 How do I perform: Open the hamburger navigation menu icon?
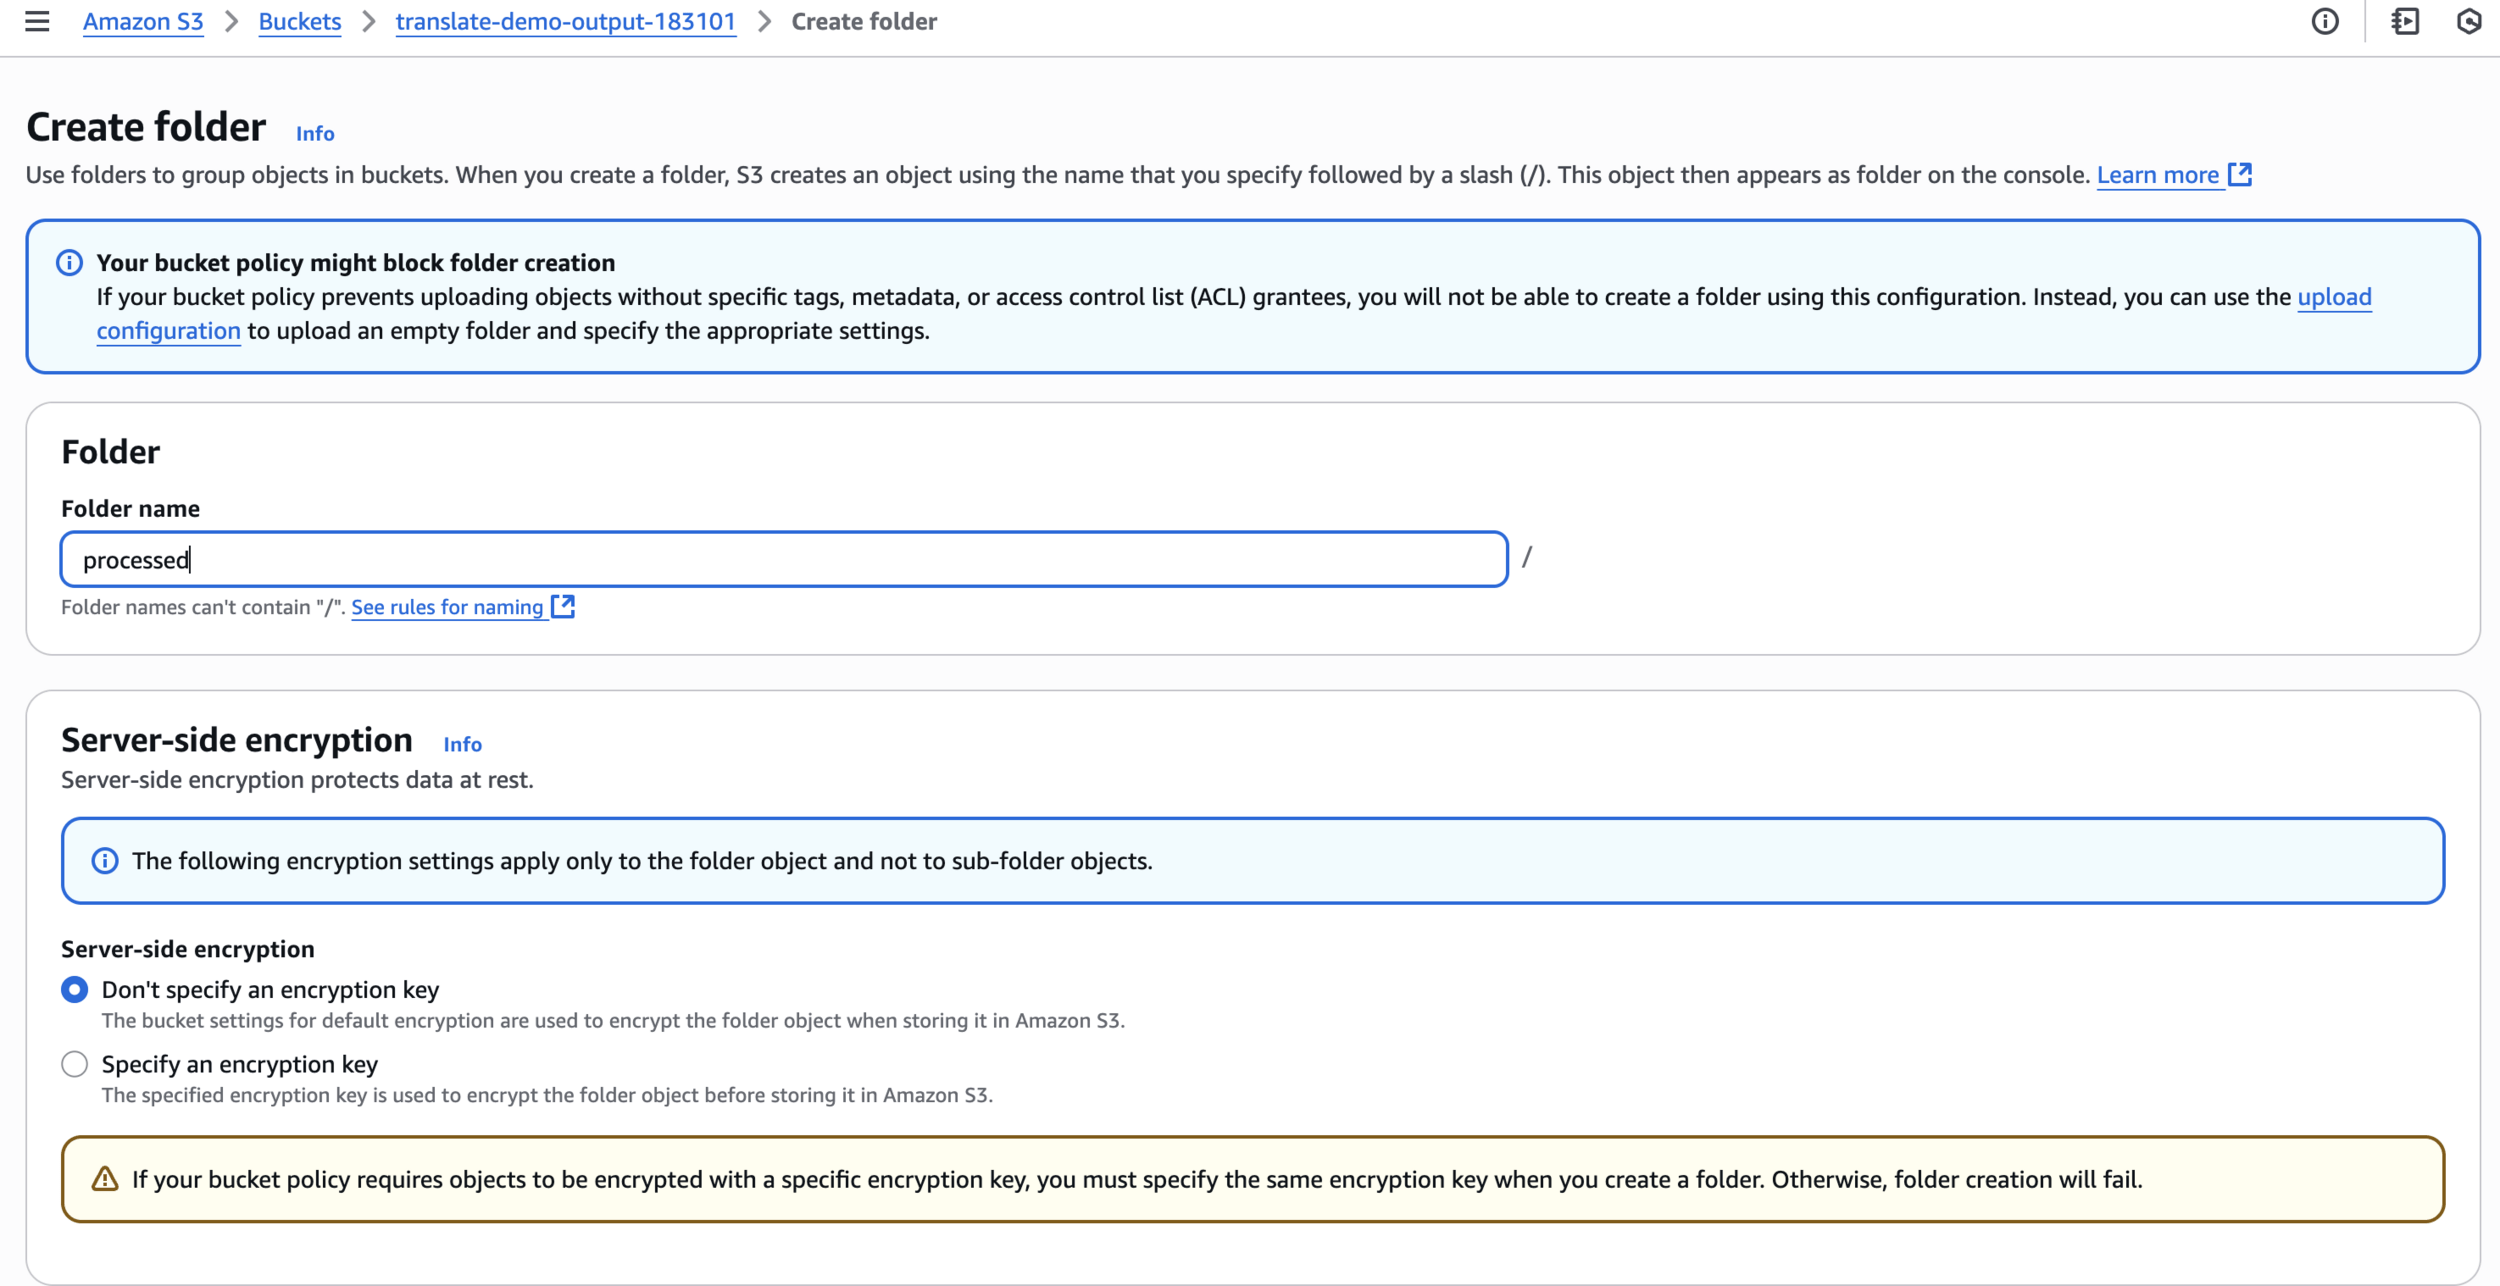(37, 21)
